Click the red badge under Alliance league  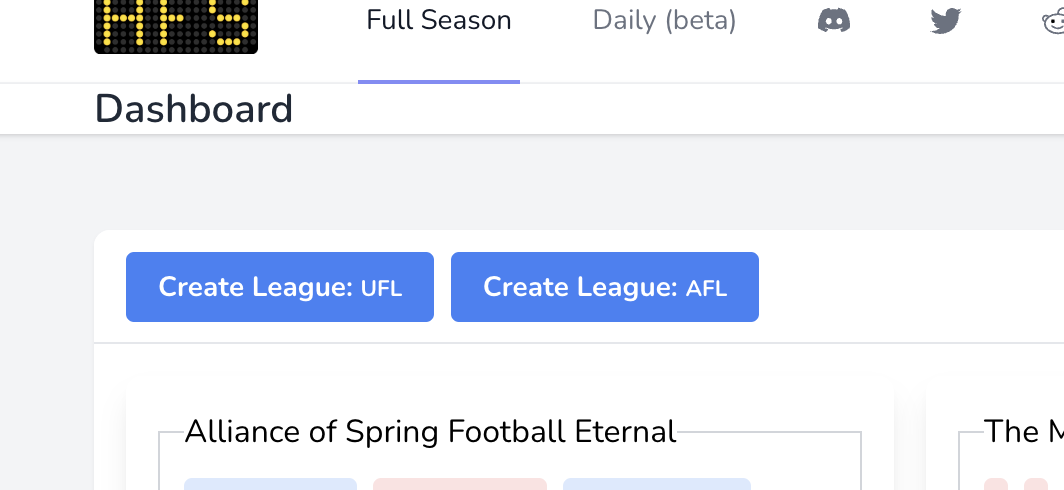tap(460, 484)
